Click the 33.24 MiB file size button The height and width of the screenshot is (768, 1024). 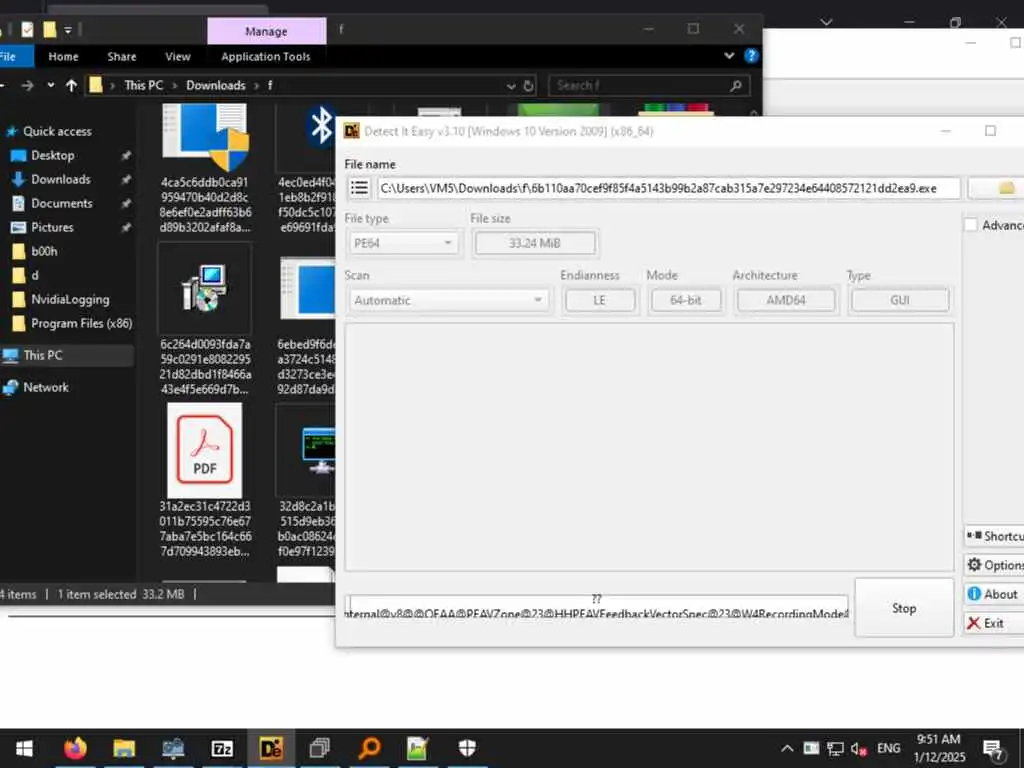535,244
